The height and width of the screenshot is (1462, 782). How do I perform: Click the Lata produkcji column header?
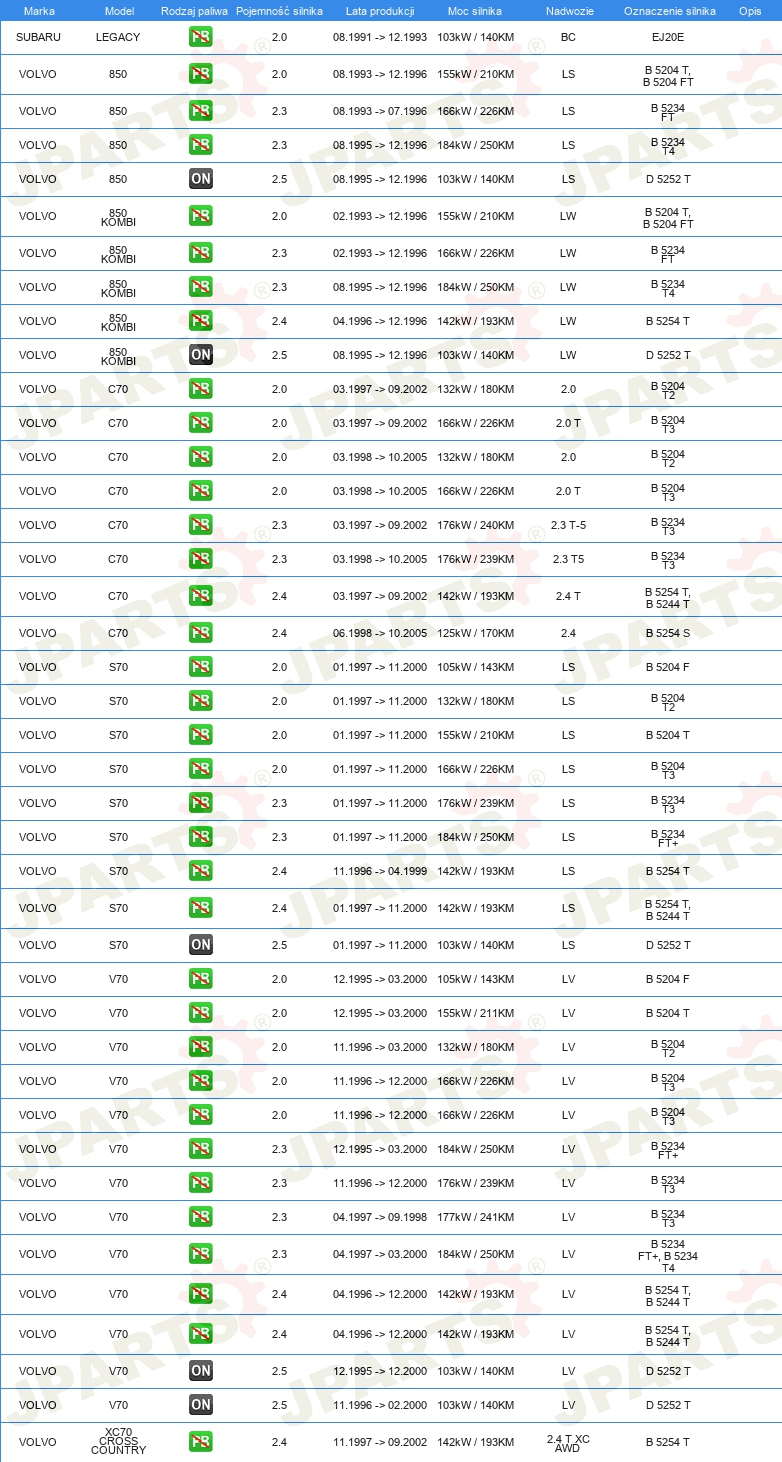coord(380,11)
